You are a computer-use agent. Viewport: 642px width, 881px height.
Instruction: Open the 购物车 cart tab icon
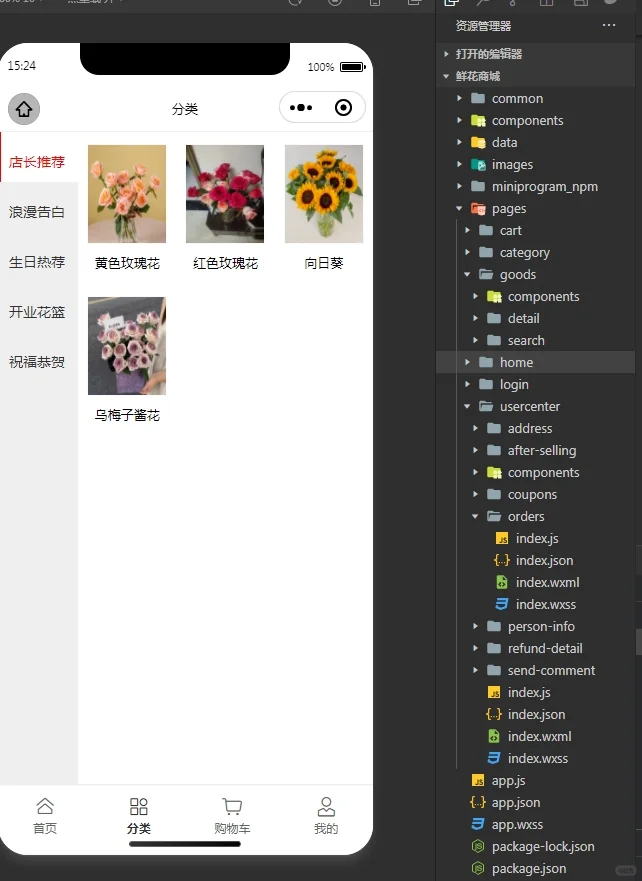(232, 806)
